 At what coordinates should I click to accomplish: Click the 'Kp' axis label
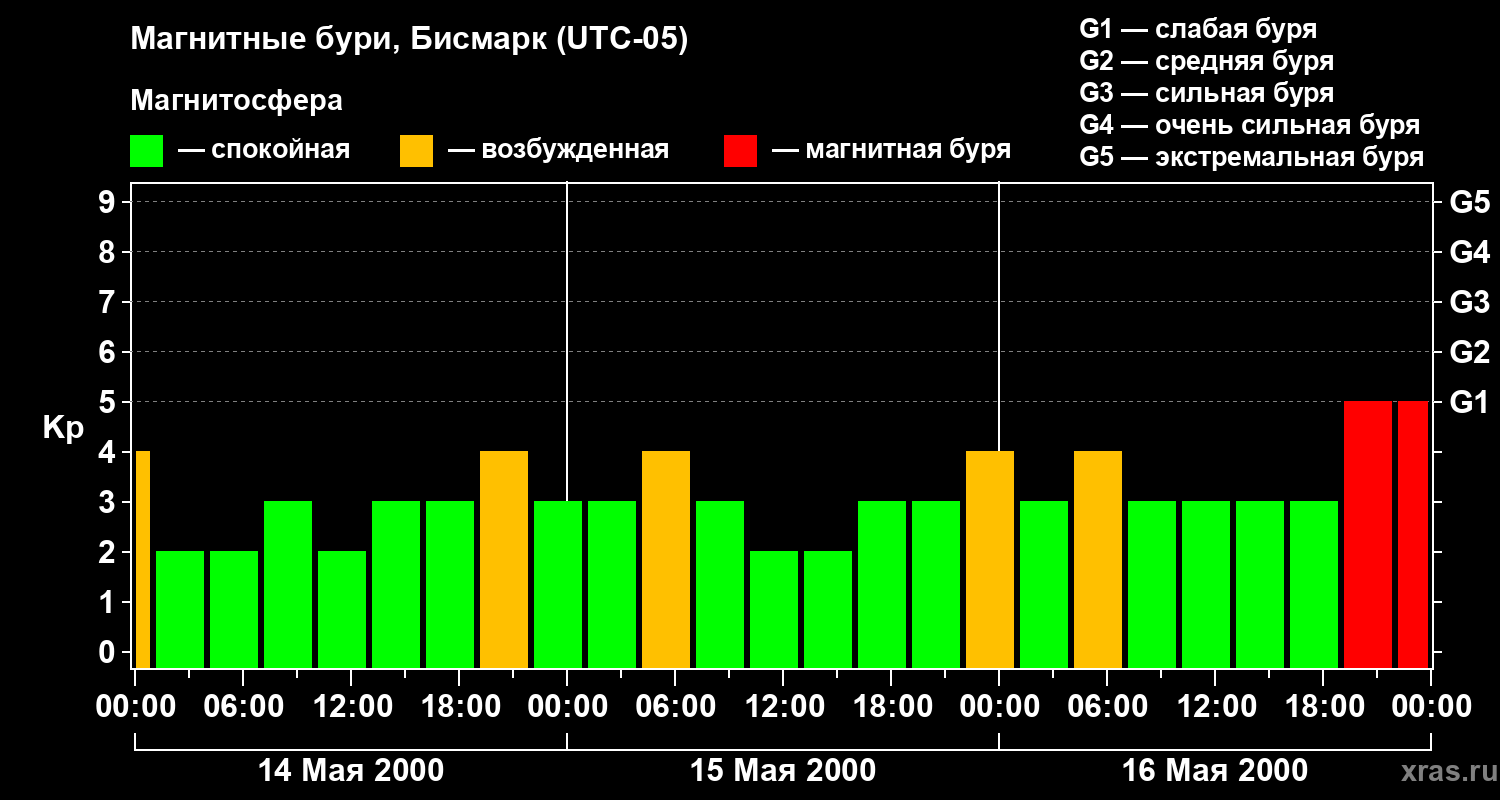click(x=63, y=428)
